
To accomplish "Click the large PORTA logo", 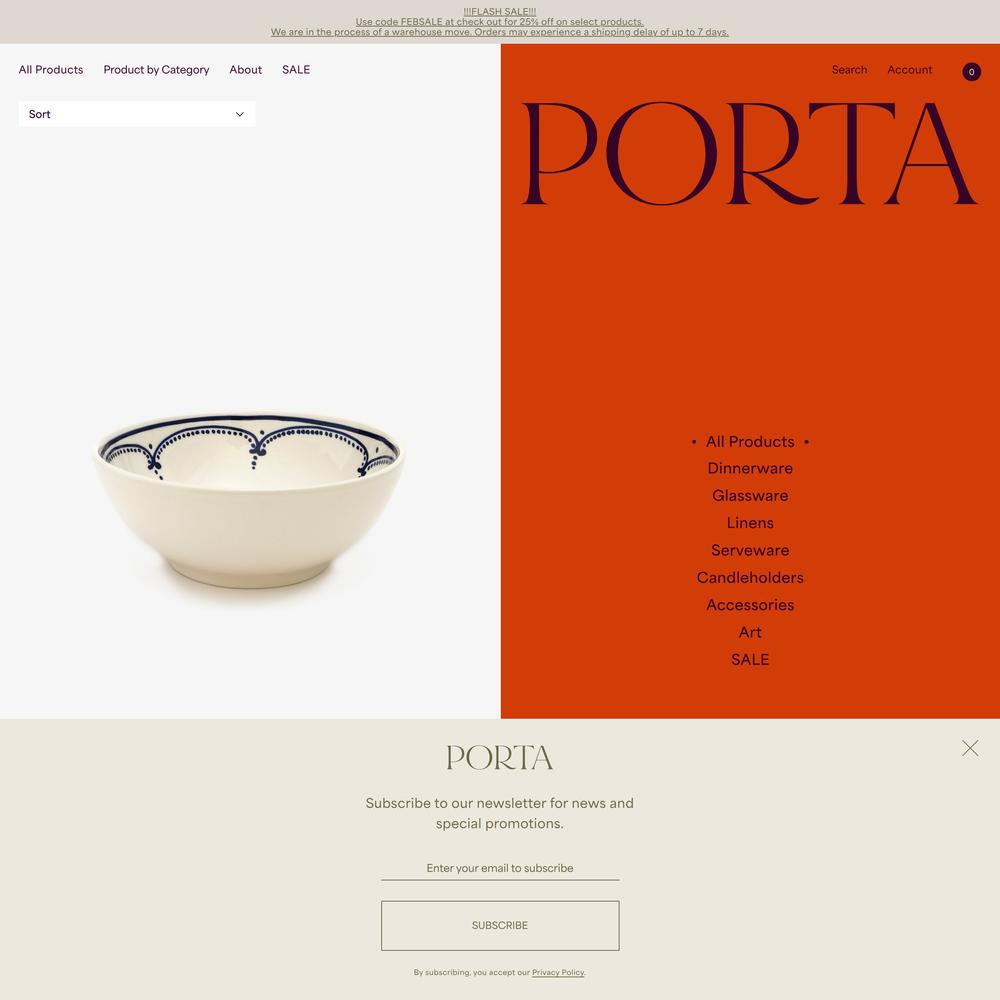I will (749, 154).
